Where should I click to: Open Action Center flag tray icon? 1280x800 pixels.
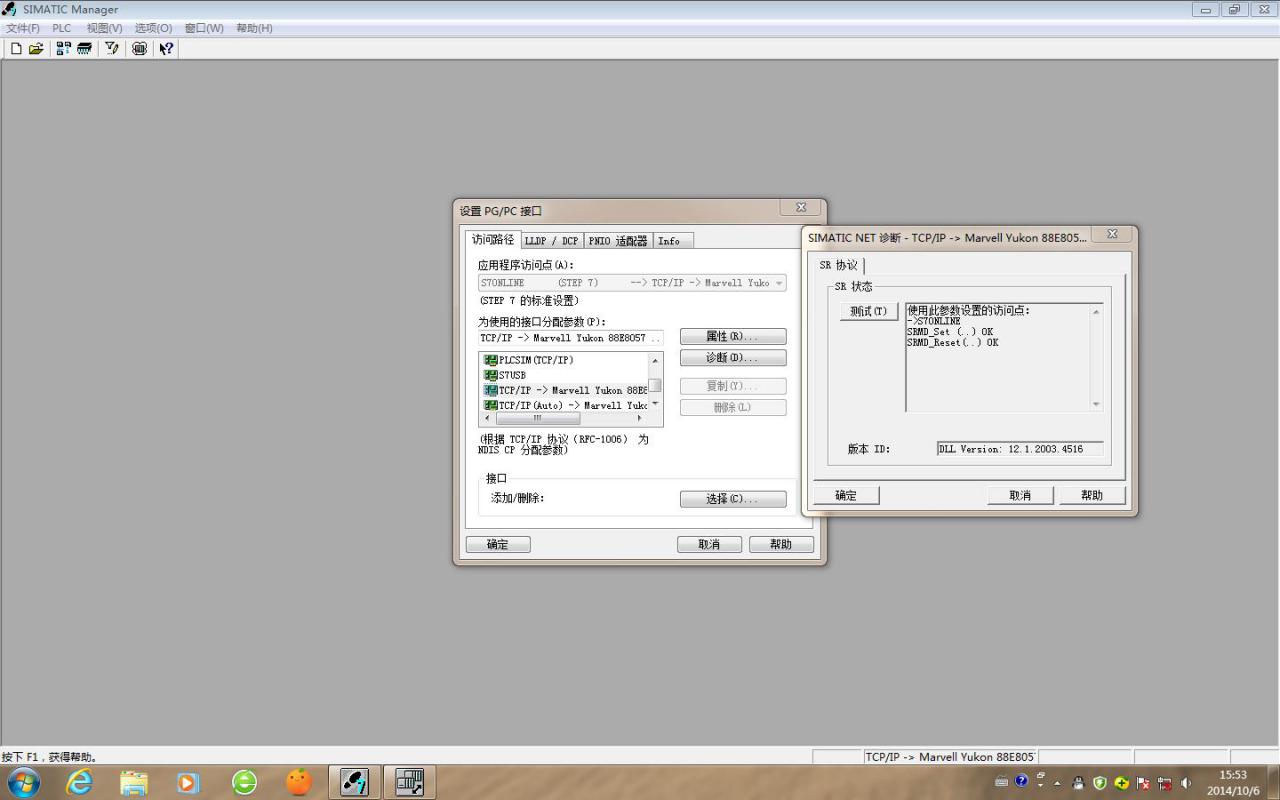click(1143, 783)
